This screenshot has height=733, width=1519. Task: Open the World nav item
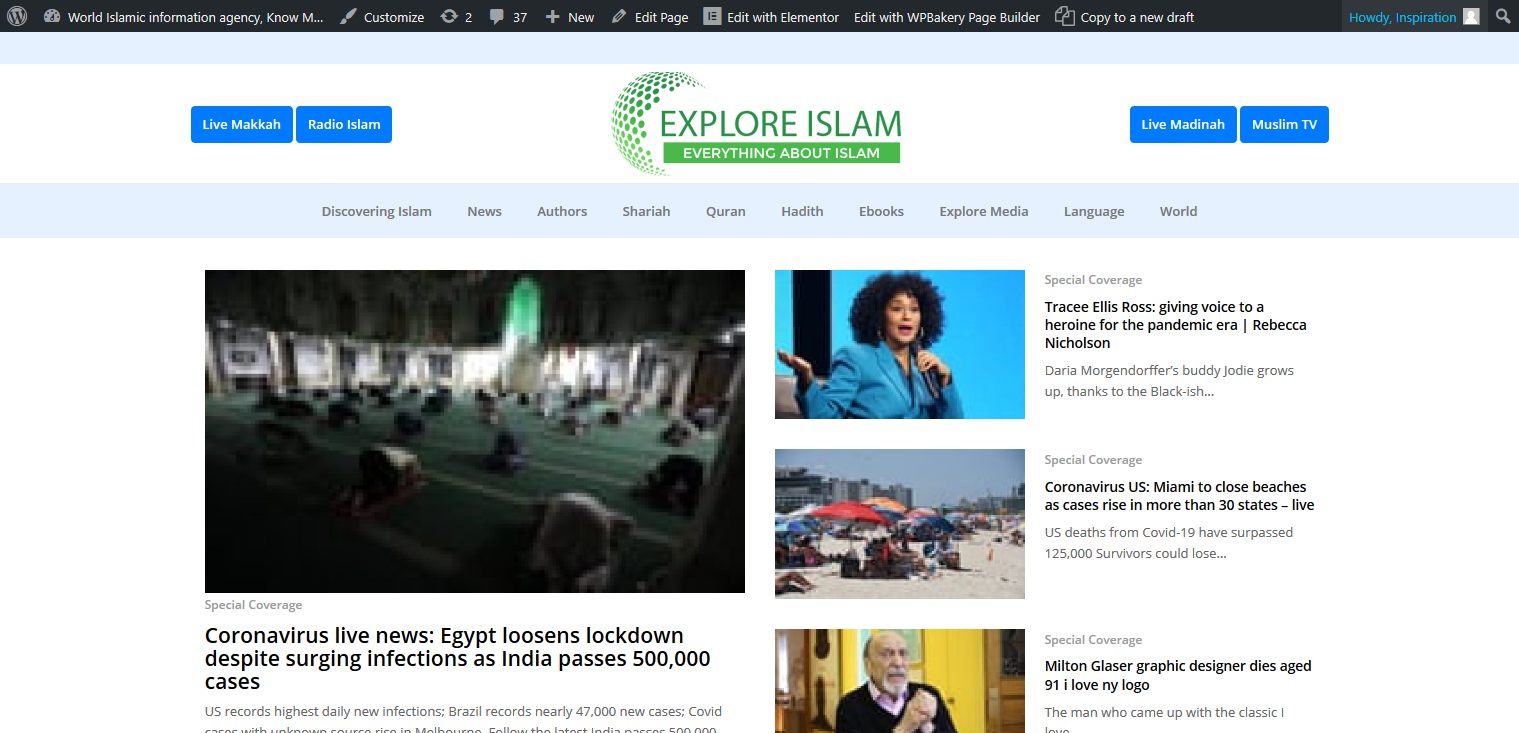(1178, 211)
